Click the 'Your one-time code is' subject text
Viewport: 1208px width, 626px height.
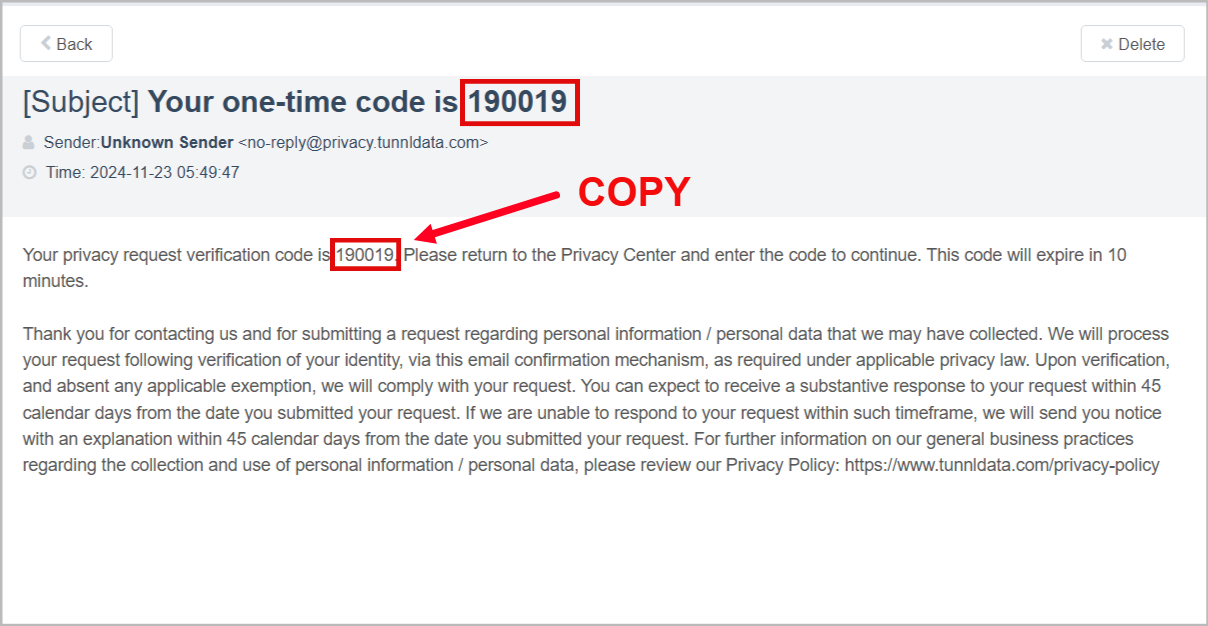click(x=304, y=102)
